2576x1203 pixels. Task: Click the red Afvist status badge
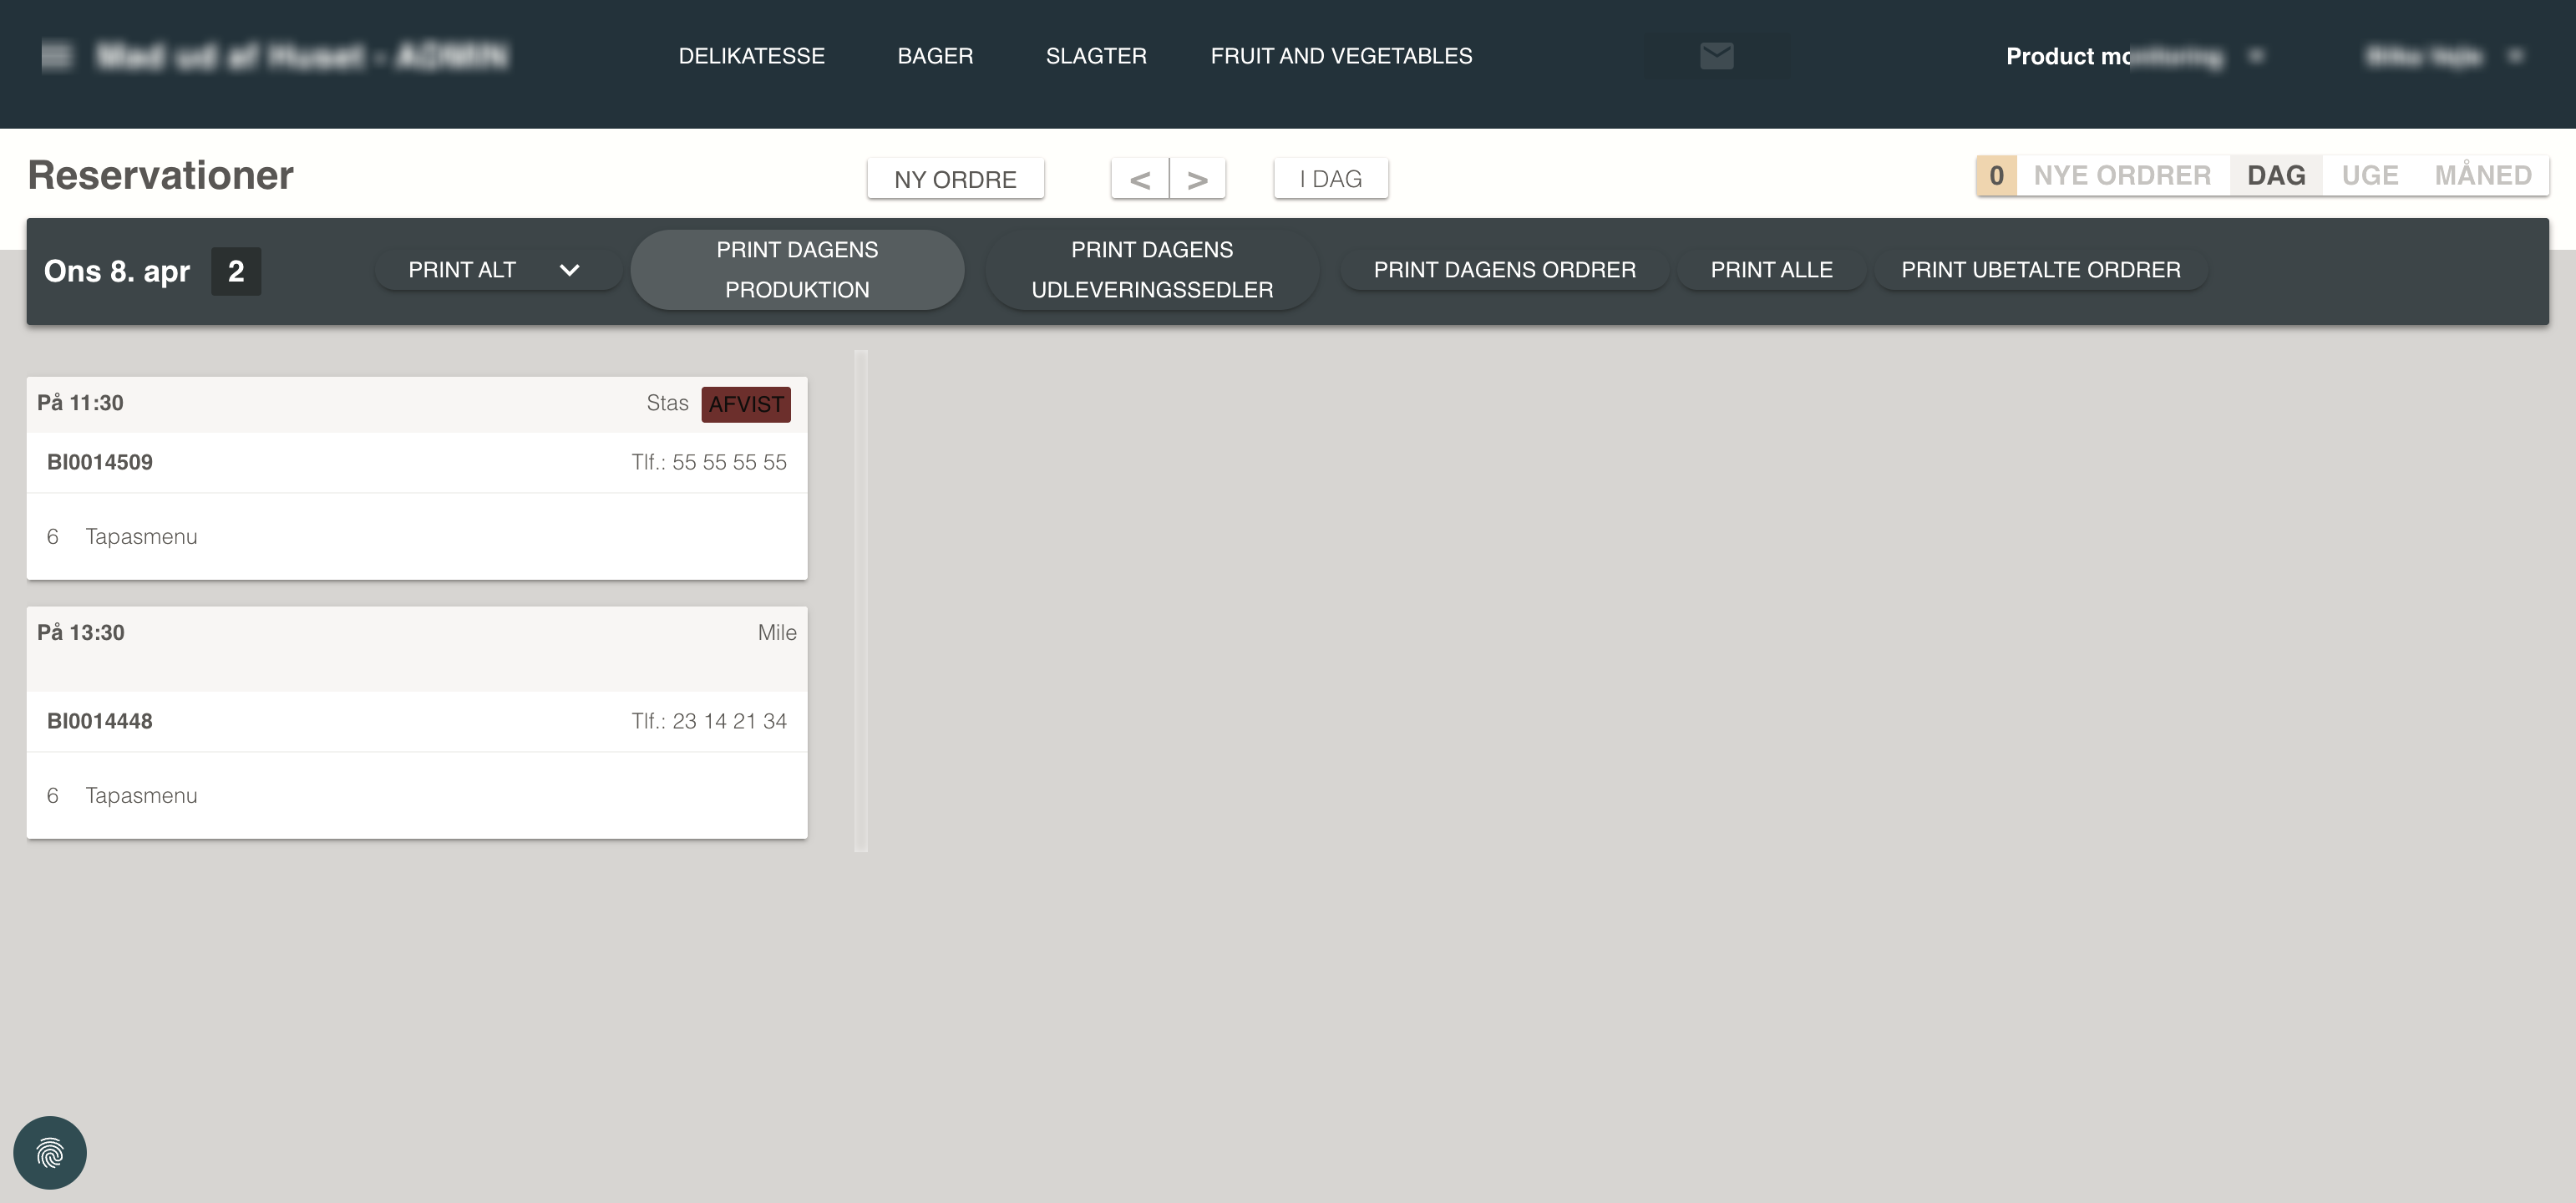click(x=745, y=404)
